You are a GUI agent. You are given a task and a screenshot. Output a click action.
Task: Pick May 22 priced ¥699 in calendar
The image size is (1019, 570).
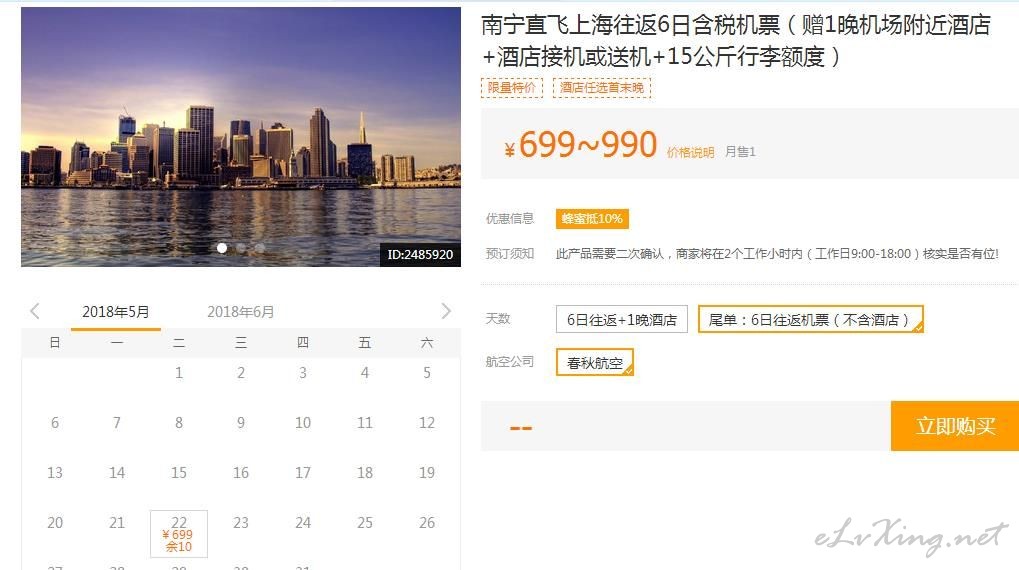coord(179,534)
